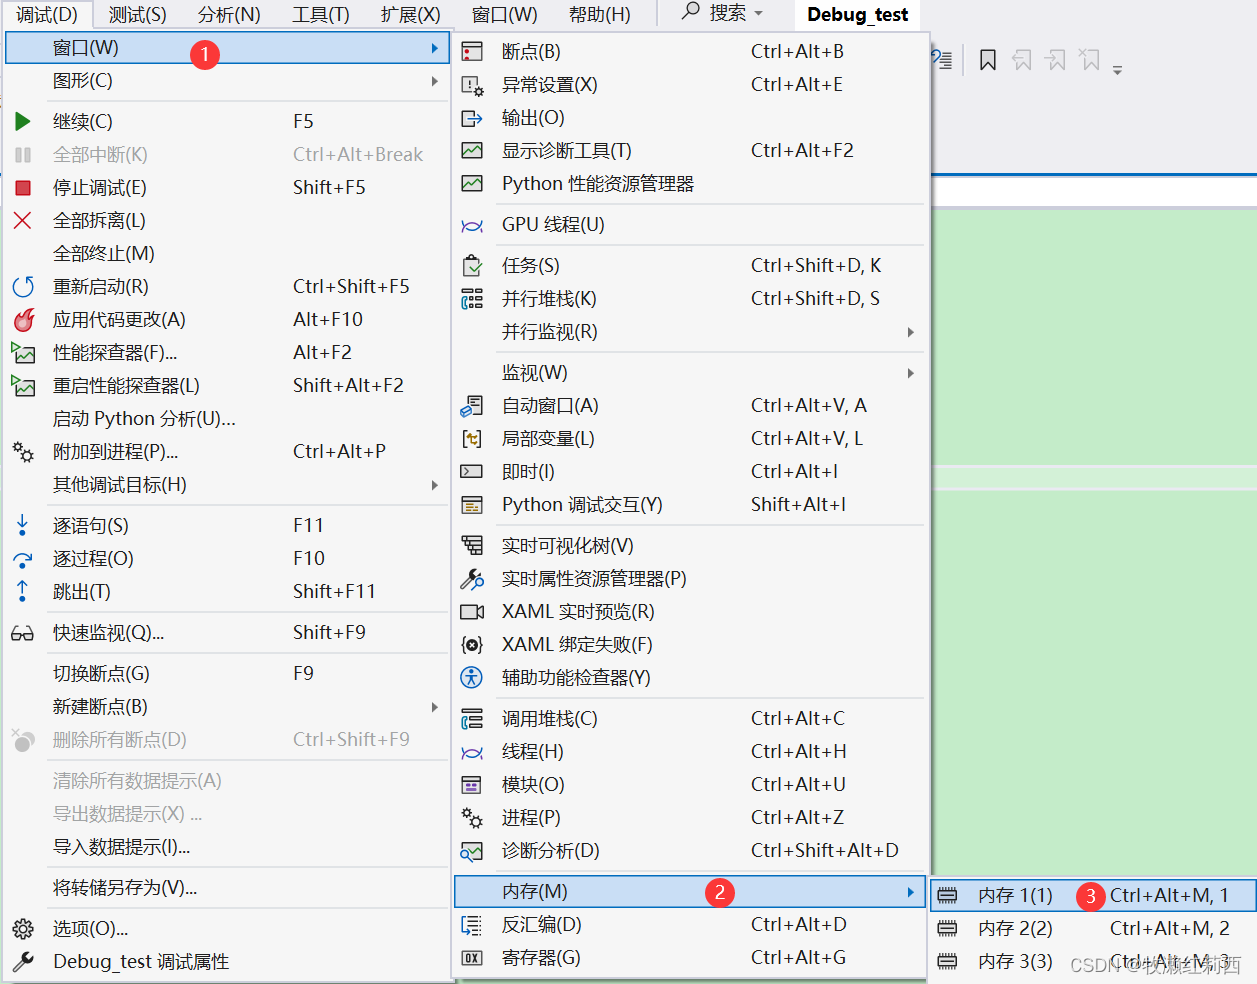Screen dimensions: 1257x984
Task: Select the Step Into (逐语句) arrow icon
Action: (22, 524)
